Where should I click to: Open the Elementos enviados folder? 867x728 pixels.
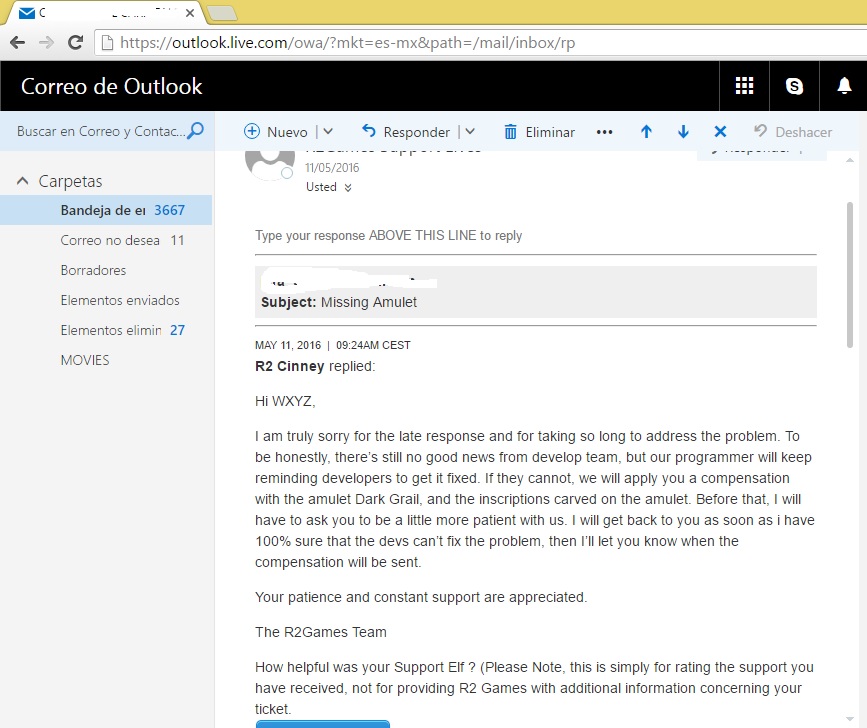point(120,300)
